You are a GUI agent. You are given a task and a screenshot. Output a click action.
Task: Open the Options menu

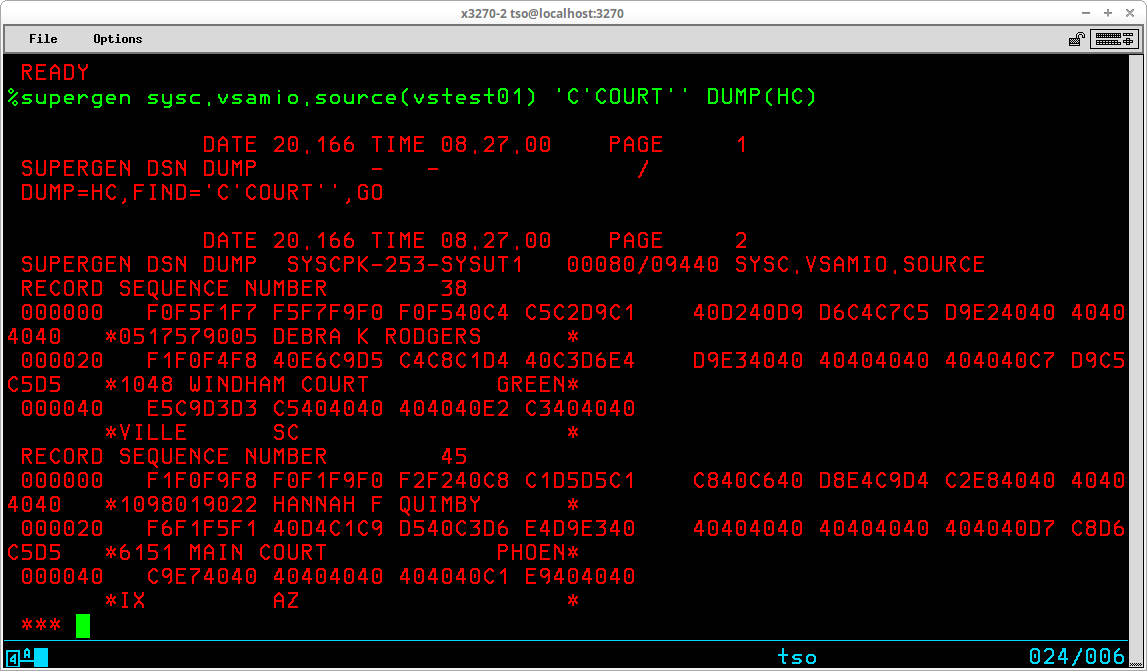[117, 39]
